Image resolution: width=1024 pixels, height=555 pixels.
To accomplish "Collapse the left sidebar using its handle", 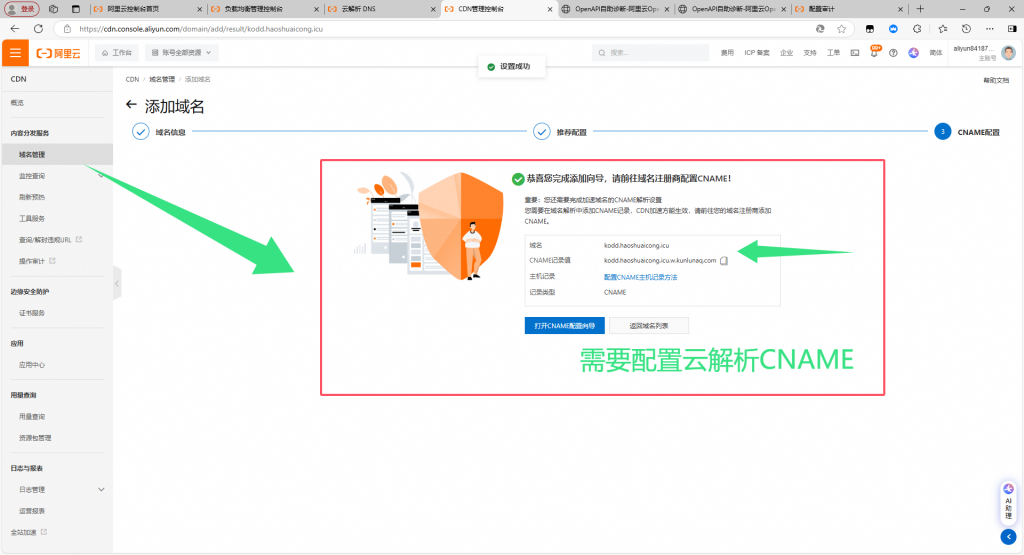I will click(x=117, y=284).
